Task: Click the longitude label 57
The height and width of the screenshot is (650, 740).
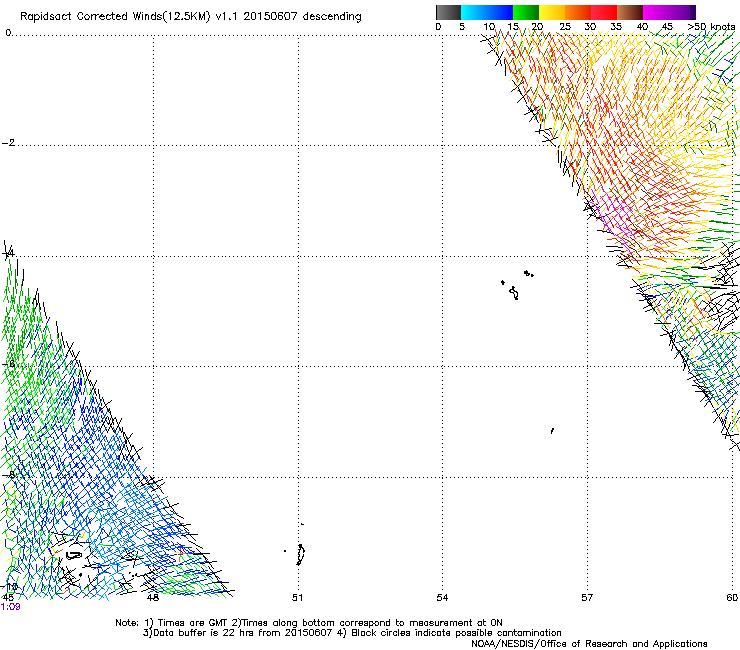Action: (x=587, y=598)
